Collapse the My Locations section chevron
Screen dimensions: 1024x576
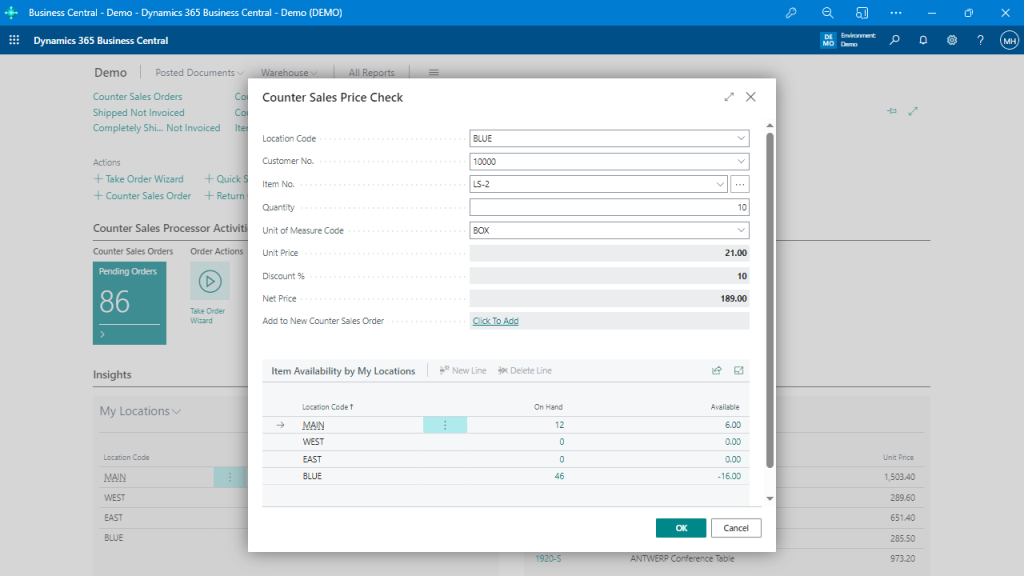(177, 411)
